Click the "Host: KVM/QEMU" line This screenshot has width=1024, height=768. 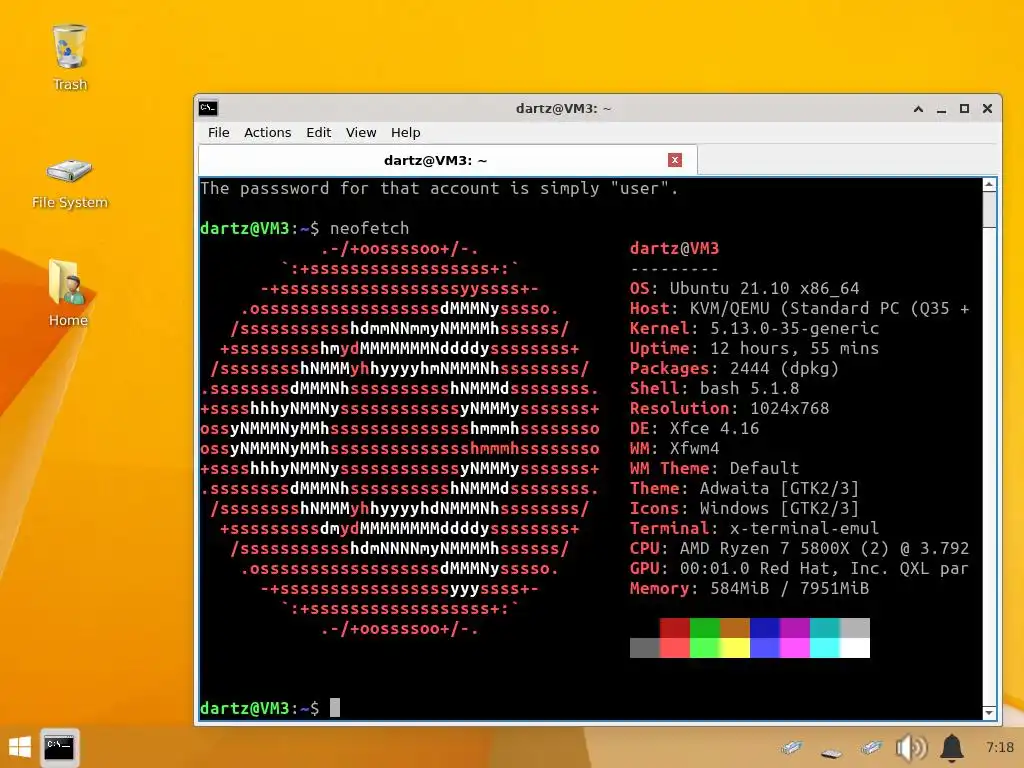[799, 308]
